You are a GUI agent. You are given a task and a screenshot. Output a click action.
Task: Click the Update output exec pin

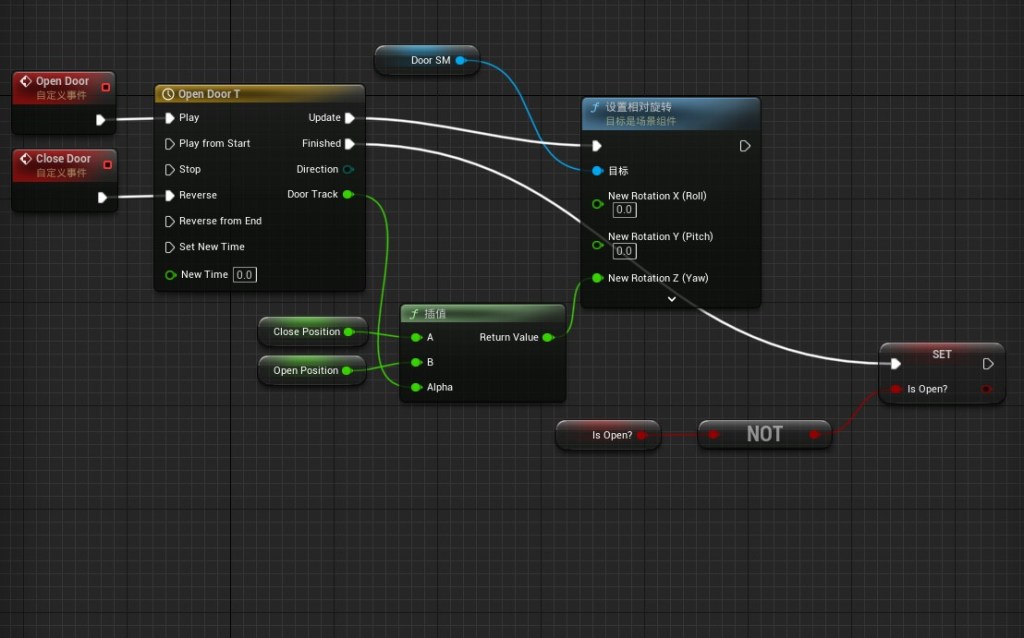(349, 118)
